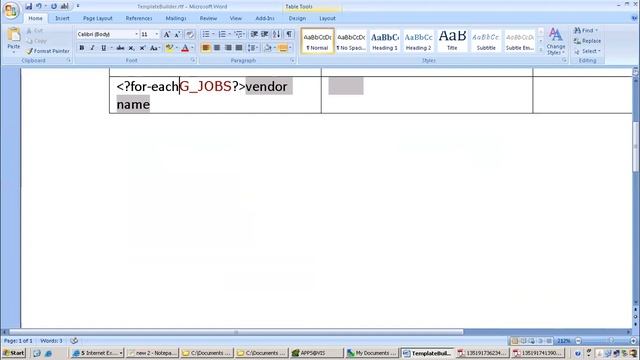Apply the text highlight color
This screenshot has width=640, height=360.
pyautogui.click(x=169, y=48)
